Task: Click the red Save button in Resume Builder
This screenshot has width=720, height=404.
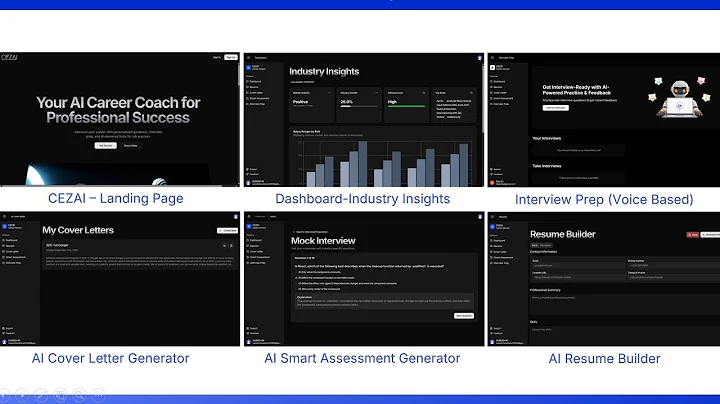Action: pos(692,235)
